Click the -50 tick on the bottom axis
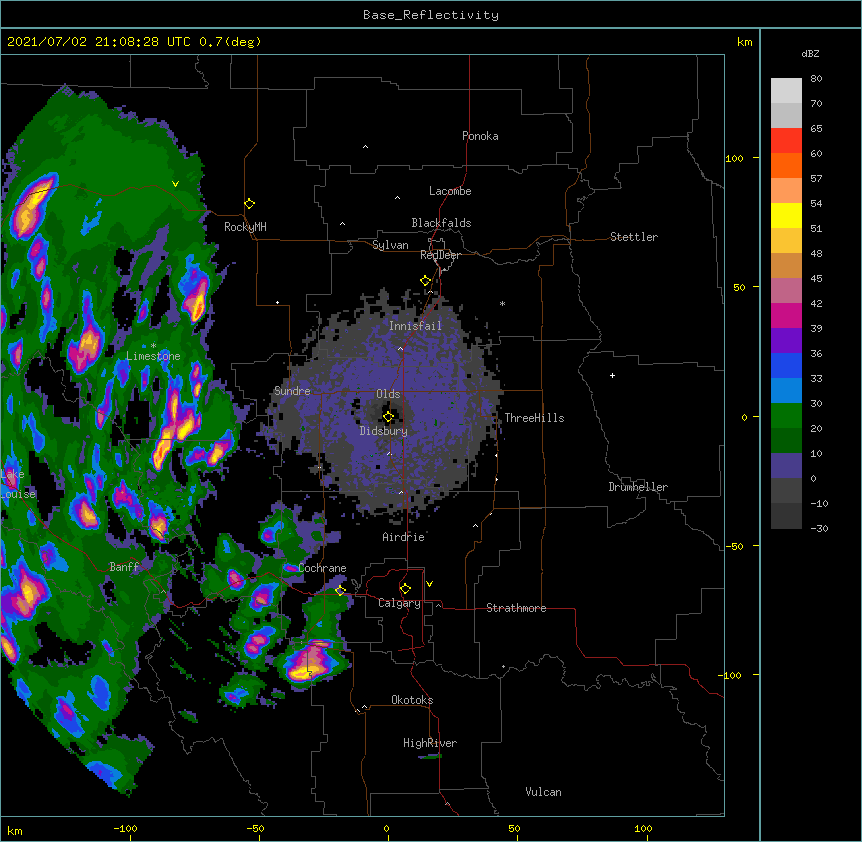 [255, 828]
